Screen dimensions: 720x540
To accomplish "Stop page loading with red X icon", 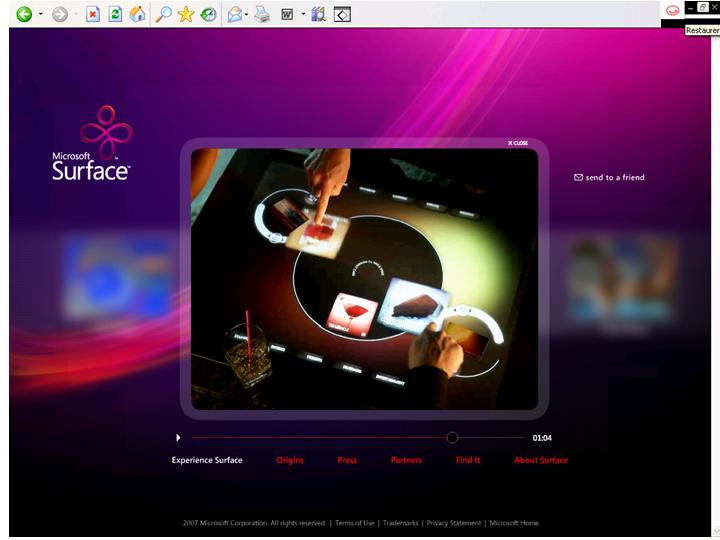I will coord(92,14).
